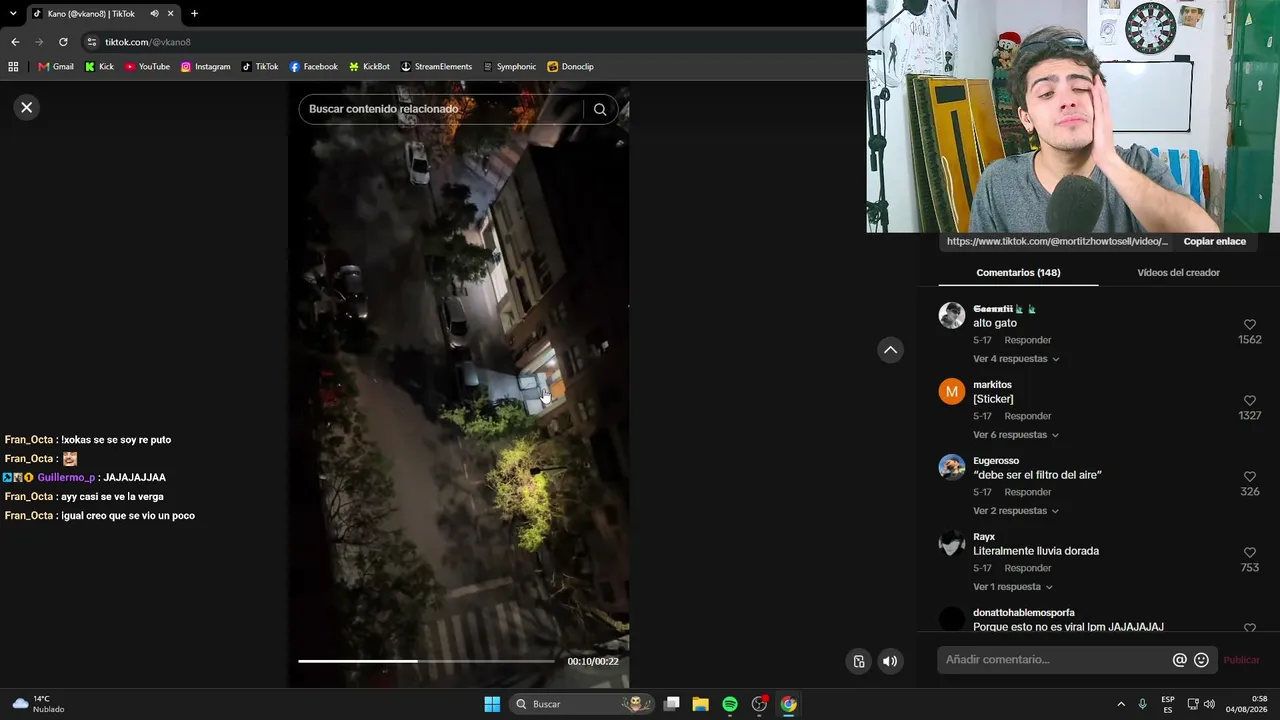This screenshot has width=1280, height=720.
Task: Switch to the Comentarios (148) tab
Action: [x=1018, y=273]
